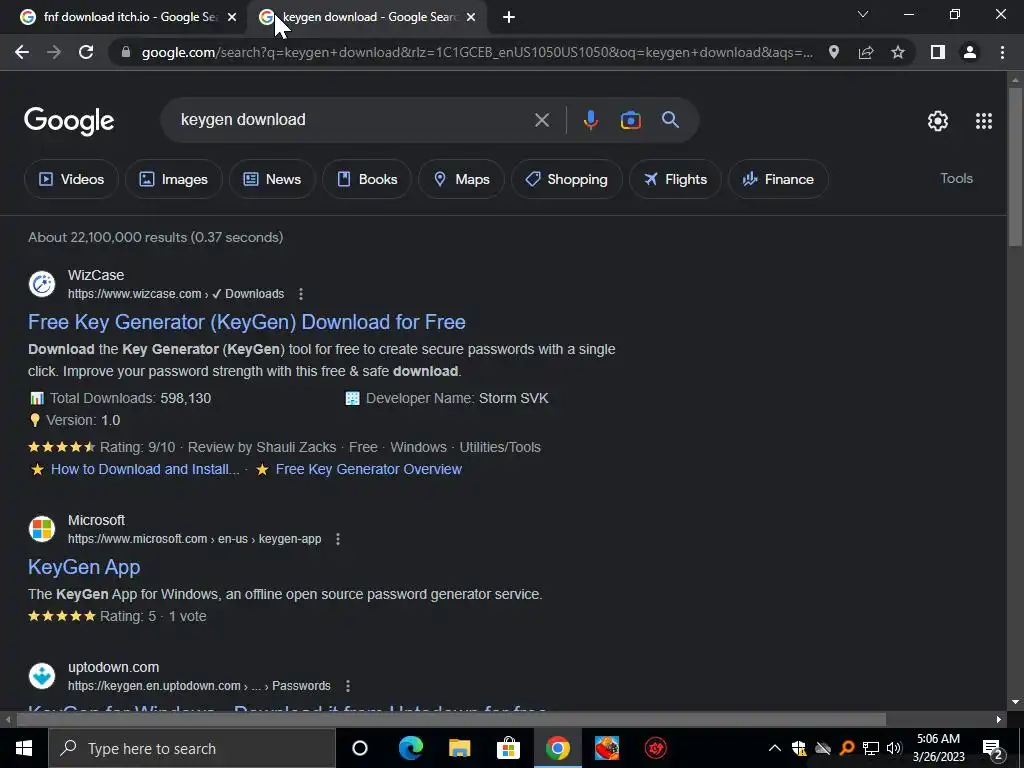Filter results by Flights
Viewport: 1024px width, 768px height.
click(675, 179)
